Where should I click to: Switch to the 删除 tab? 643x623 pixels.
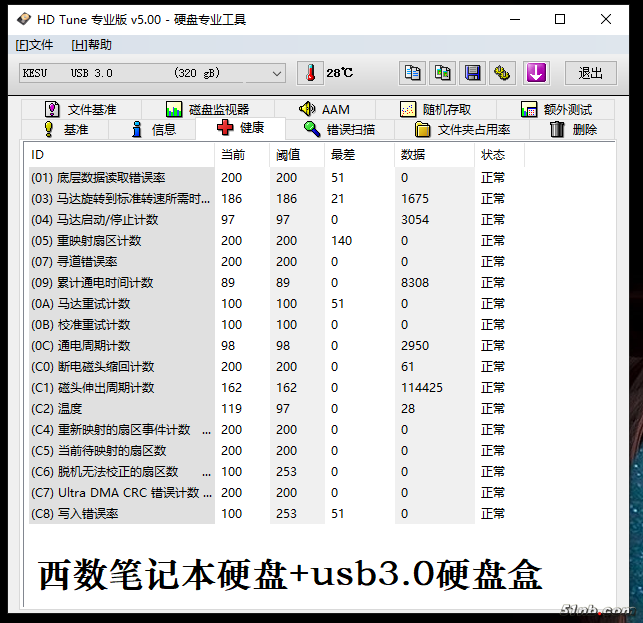pyautogui.click(x=572, y=130)
